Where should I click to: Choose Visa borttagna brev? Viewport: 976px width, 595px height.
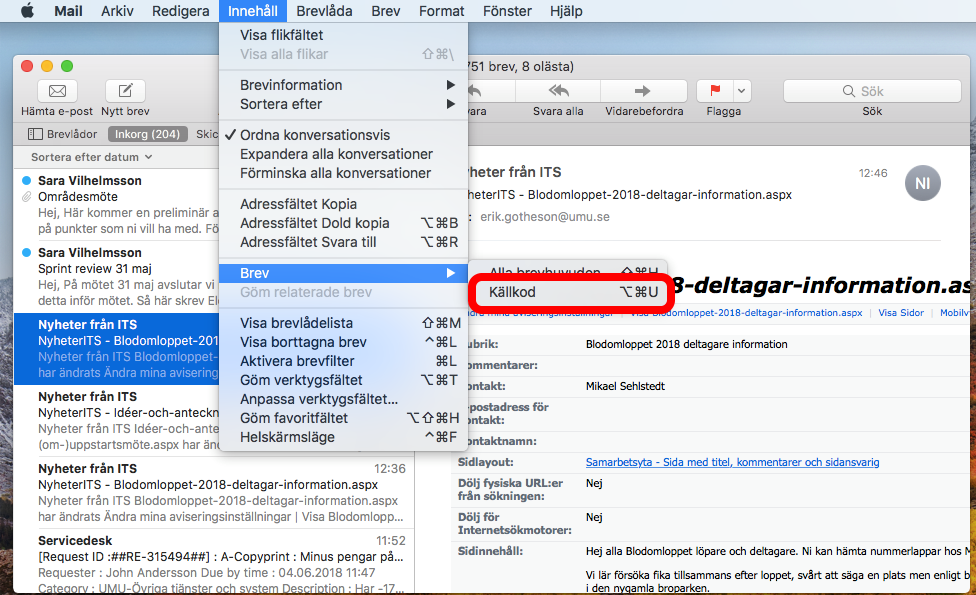tap(344, 342)
